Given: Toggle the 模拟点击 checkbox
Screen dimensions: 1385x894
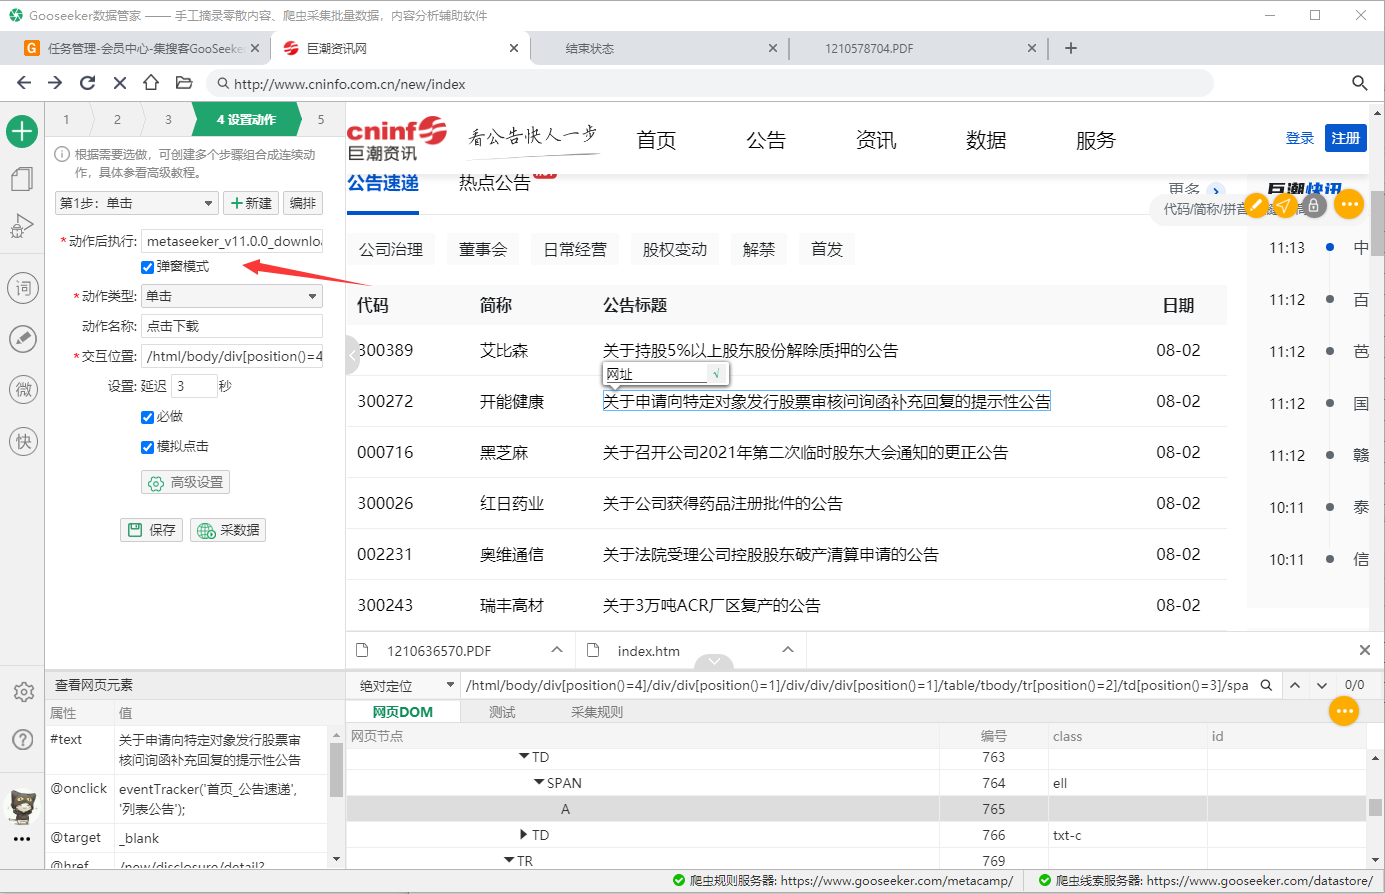Looking at the screenshot, I should pyautogui.click(x=147, y=447).
